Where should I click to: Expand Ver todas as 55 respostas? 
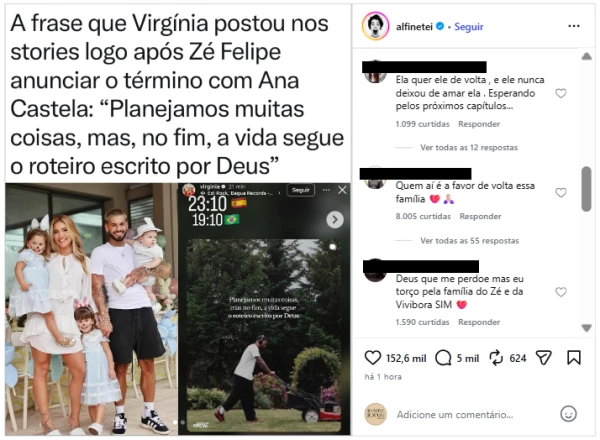point(470,241)
